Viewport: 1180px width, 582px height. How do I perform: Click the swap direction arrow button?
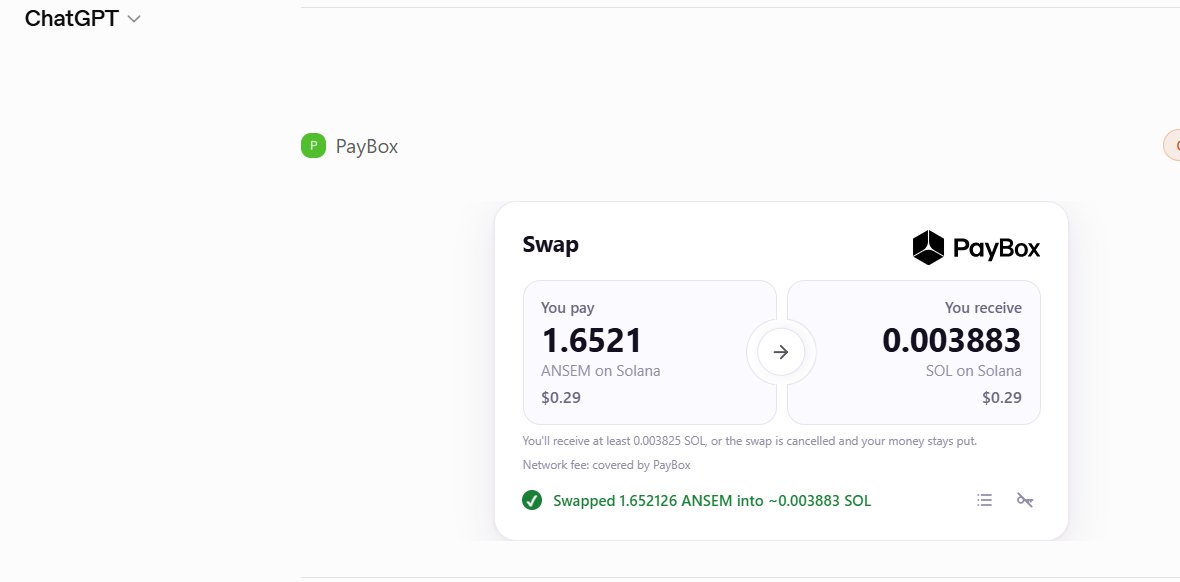781,352
